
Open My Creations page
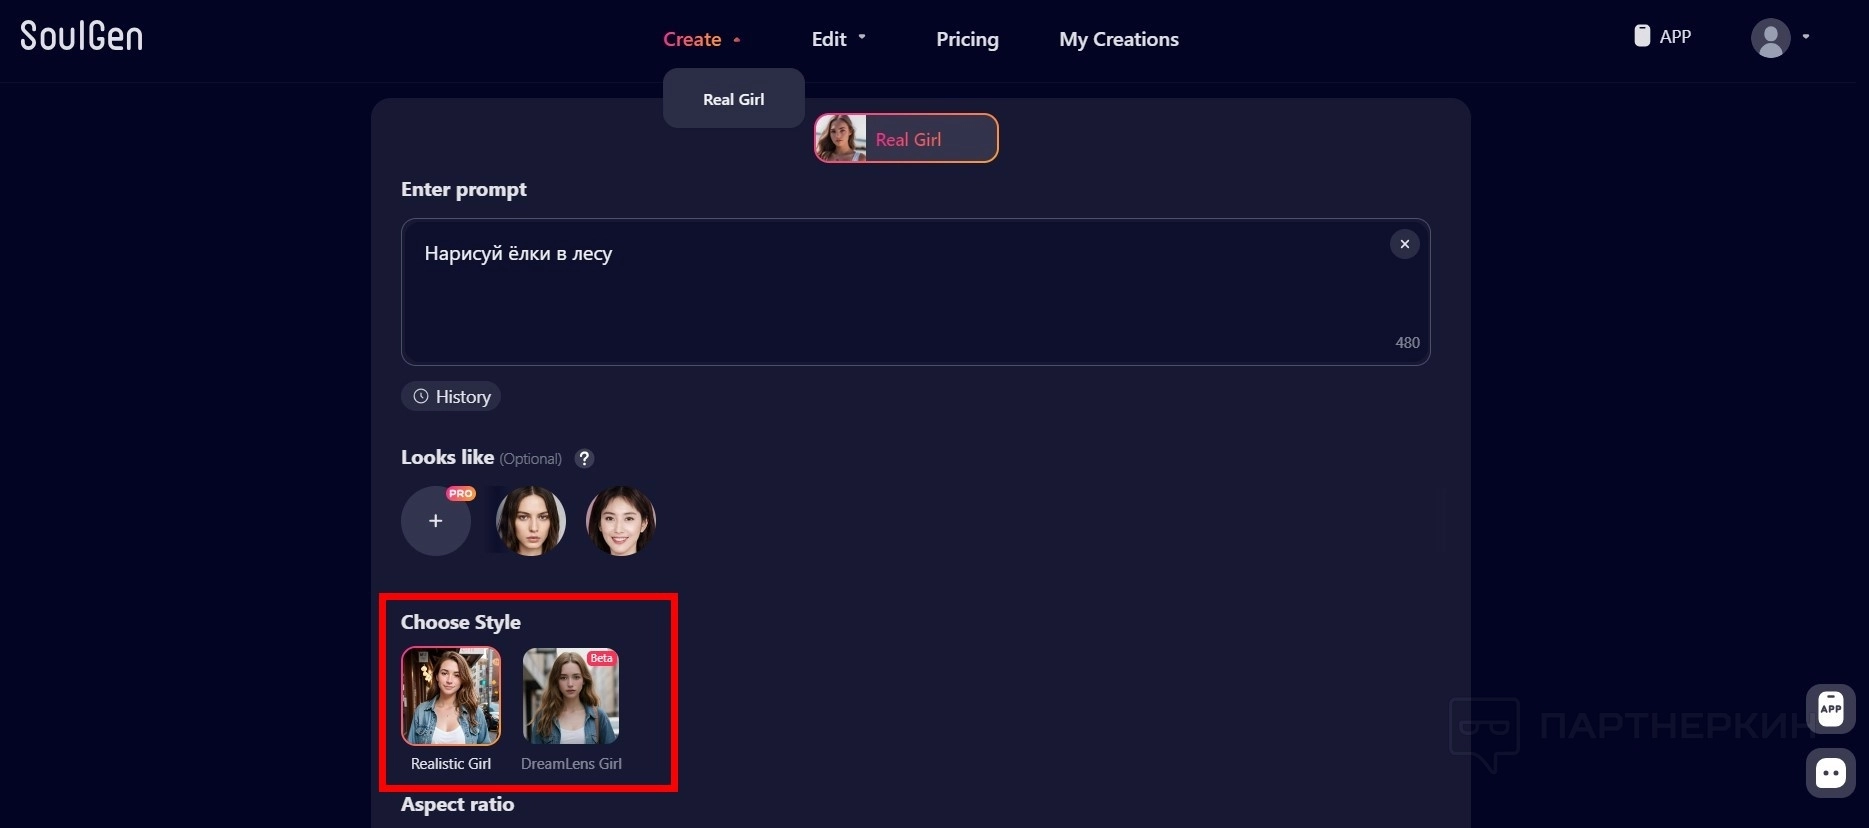click(x=1119, y=39)
